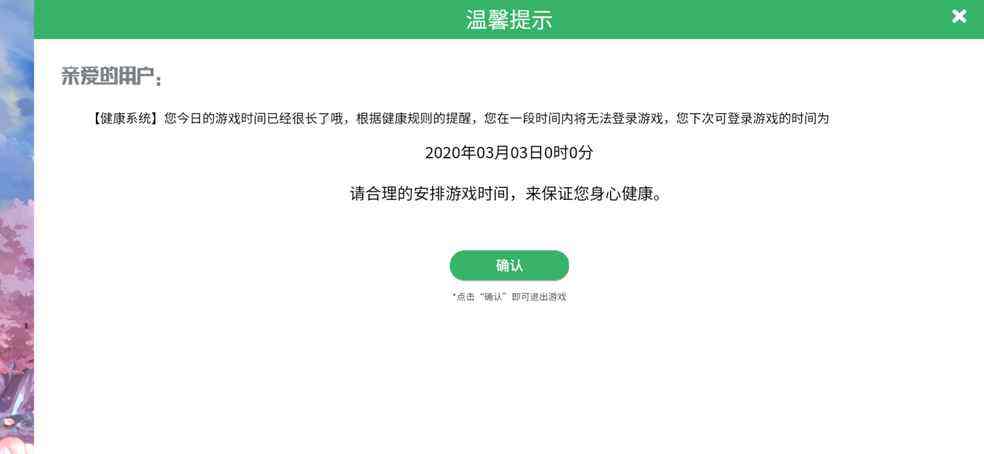This screenshot has width=984, height=454.
Task: Click the bottom-left game background artwork corner
Action: pos(16,427)
